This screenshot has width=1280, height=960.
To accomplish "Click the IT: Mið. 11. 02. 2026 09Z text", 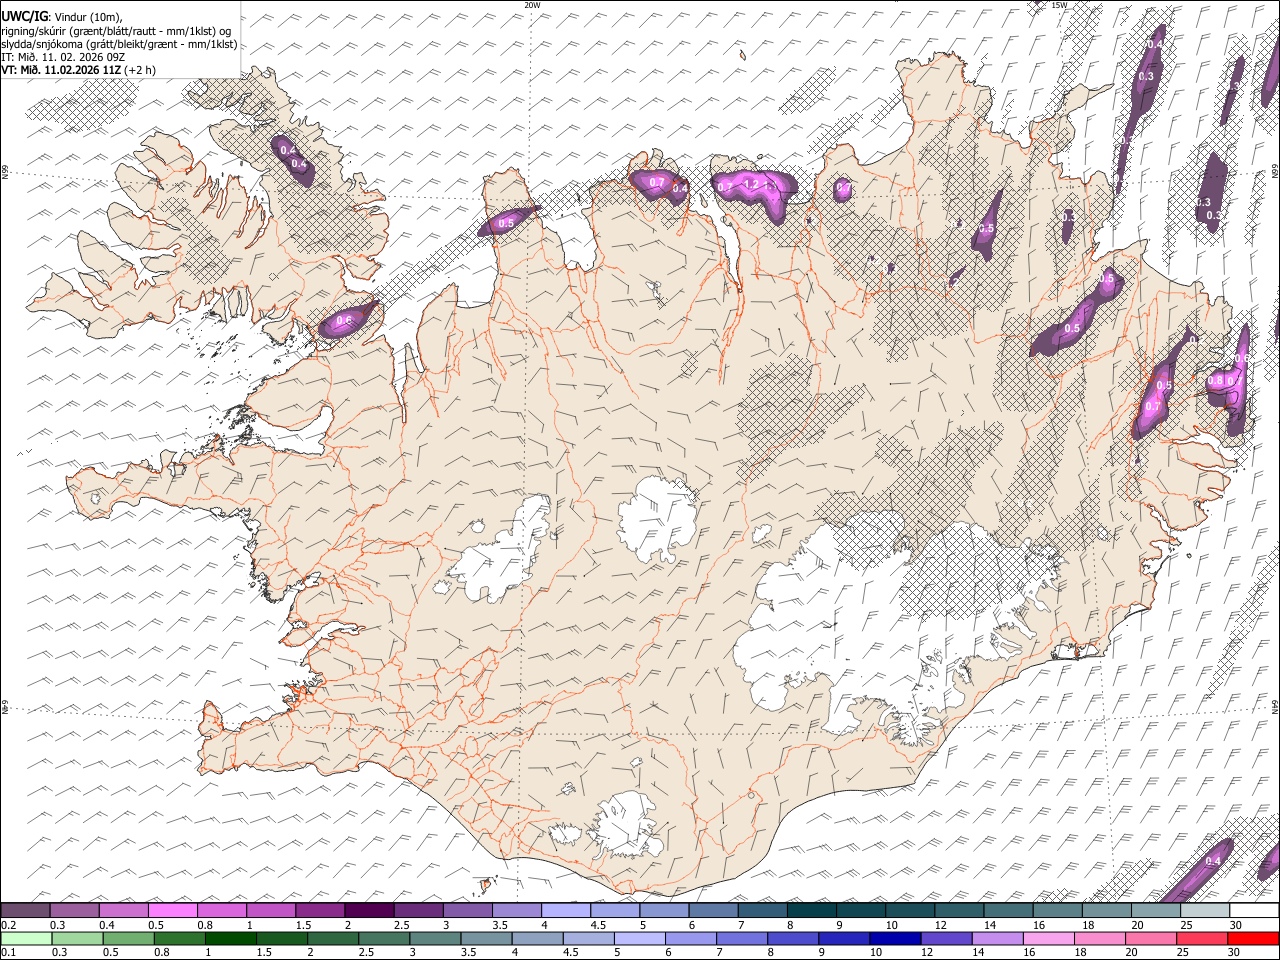I will coord(63,57).
